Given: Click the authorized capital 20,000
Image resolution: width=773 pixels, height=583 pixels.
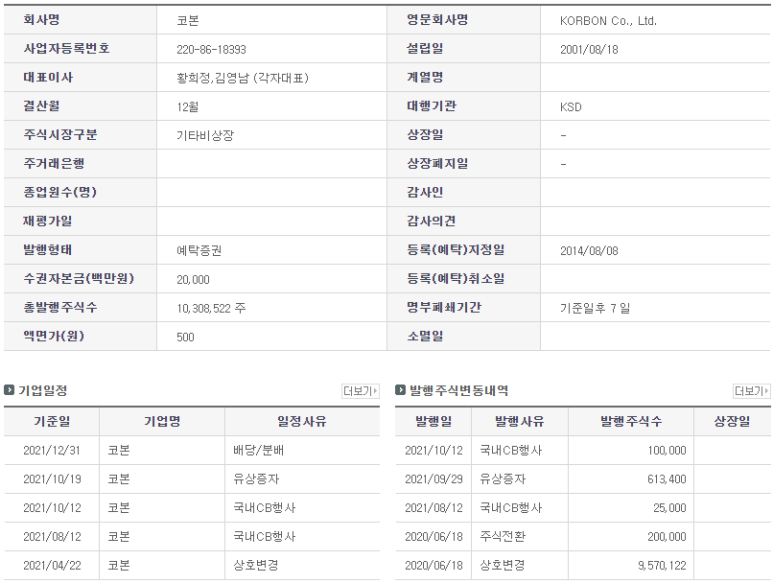Looking at the screenshot, I should 193,280.
